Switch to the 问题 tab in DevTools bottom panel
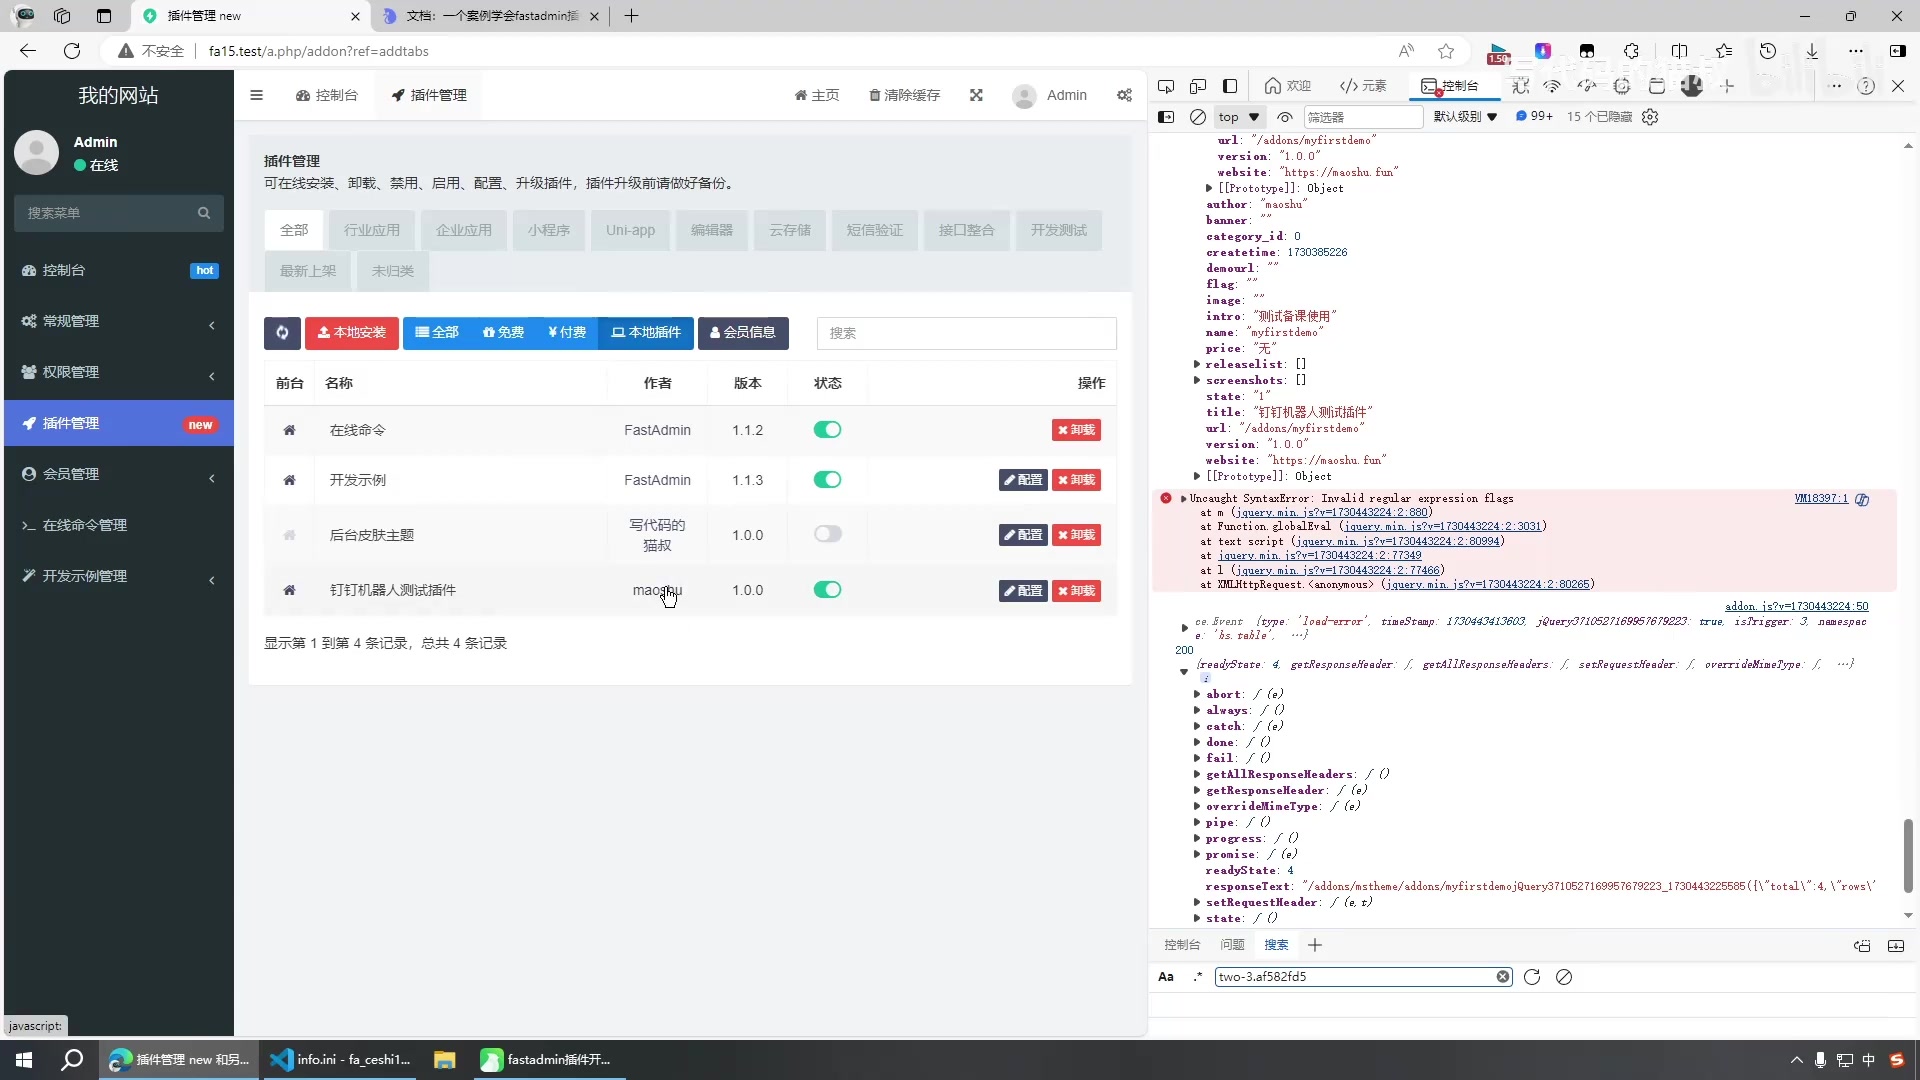 coord(1232,944)
